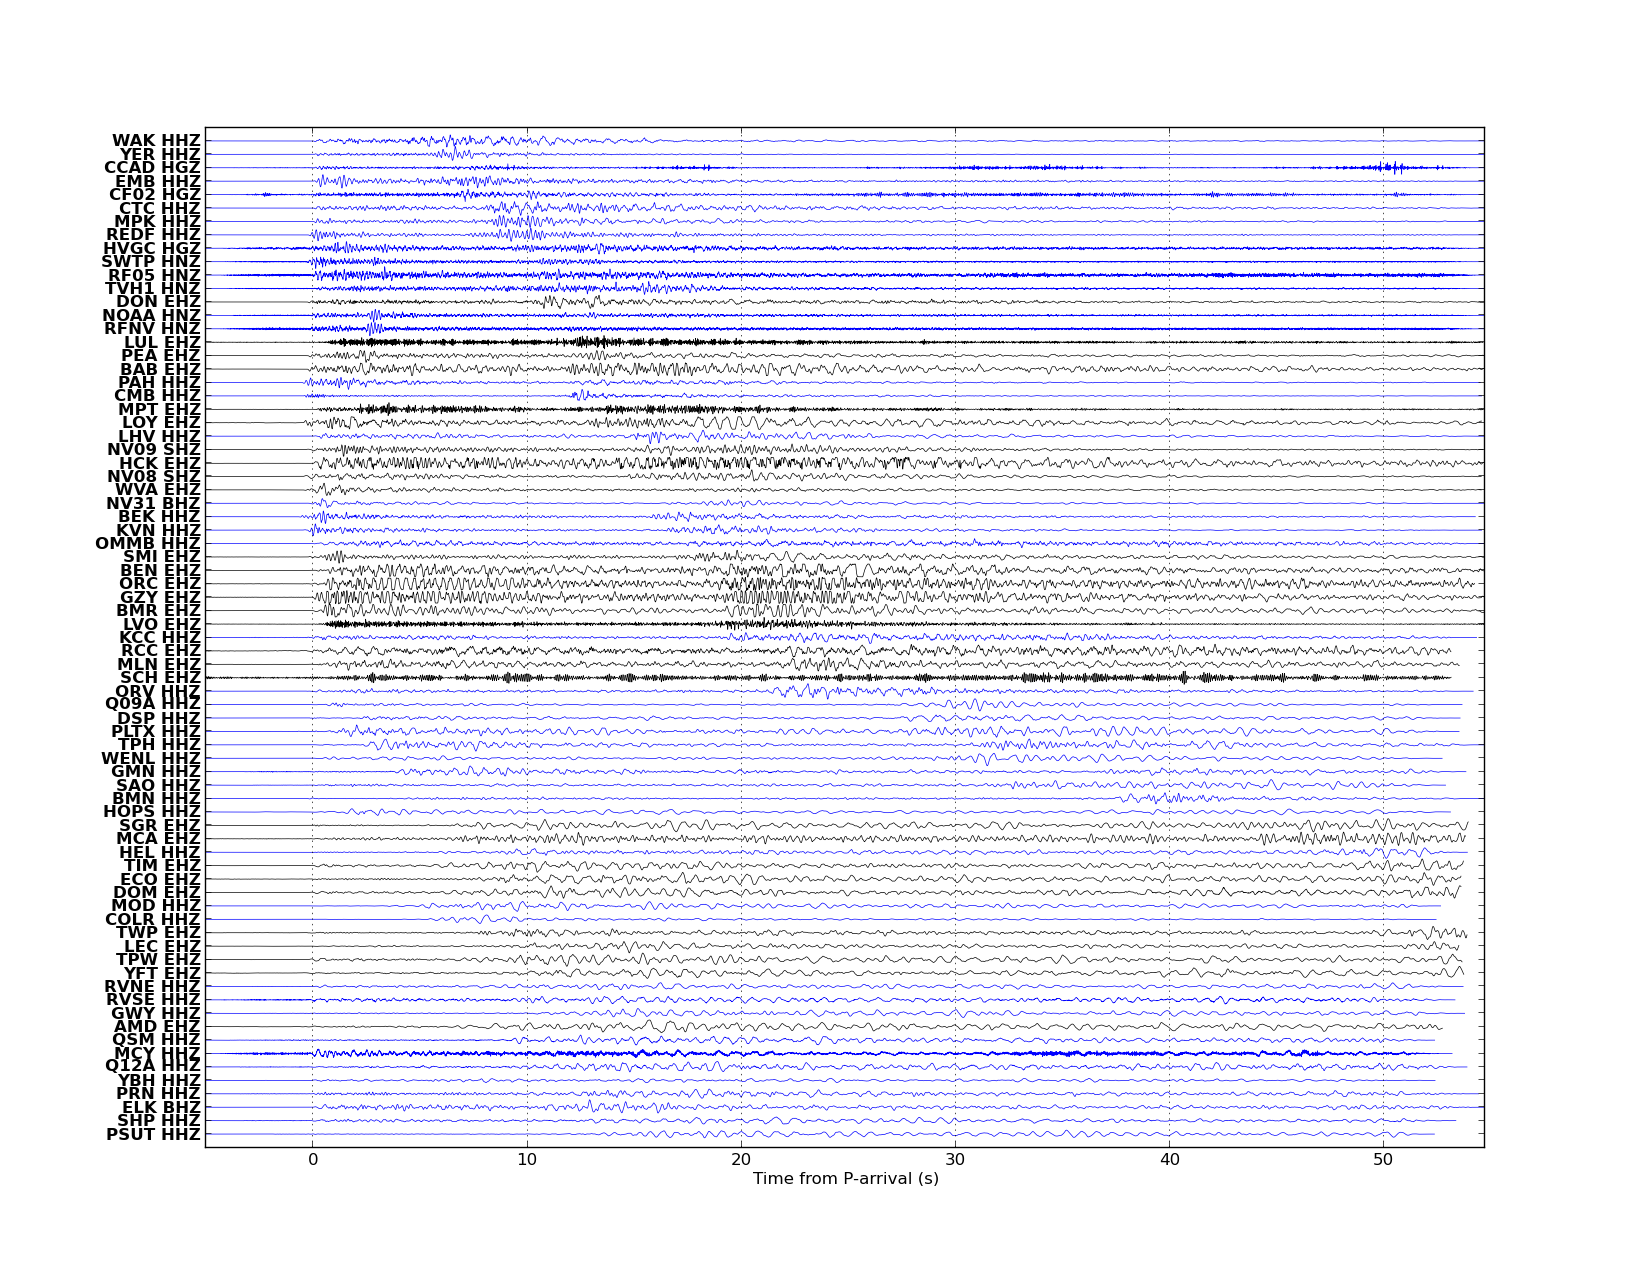Screen dimensions: 1650x1275
Task: Select the PSUT HHZ station label
Action: pyautogui.click(x=153, y=1134)
